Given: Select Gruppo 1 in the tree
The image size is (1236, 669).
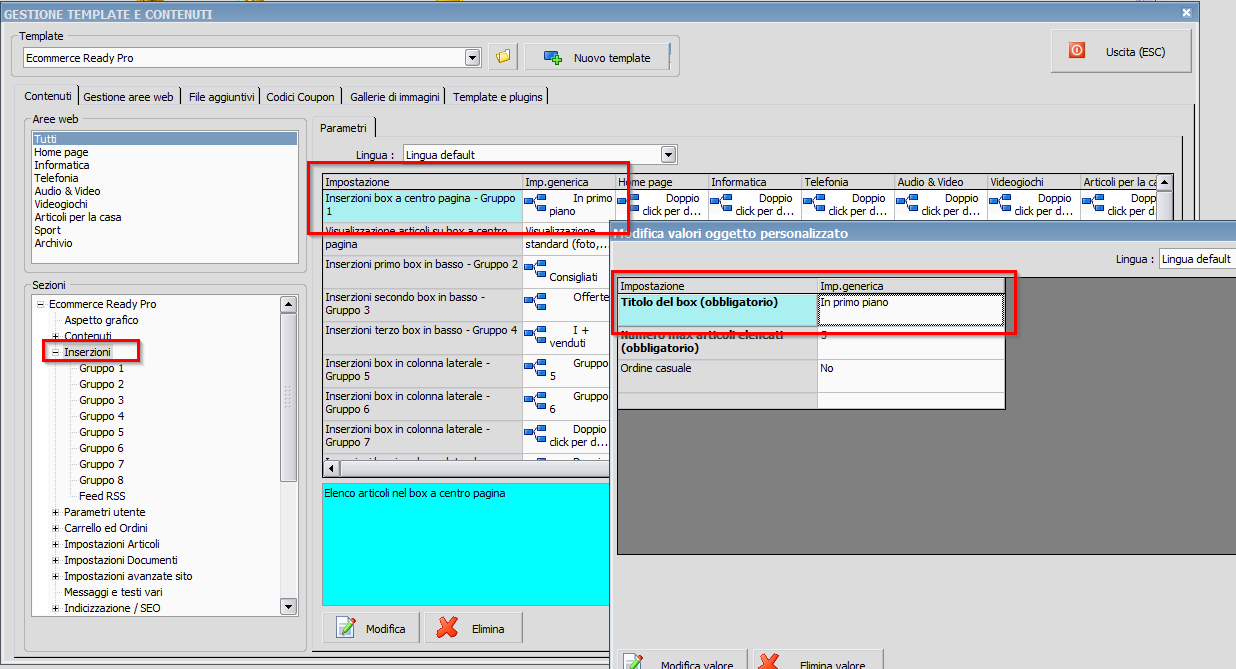Looking at the screenshot, I should coord(102,368).
